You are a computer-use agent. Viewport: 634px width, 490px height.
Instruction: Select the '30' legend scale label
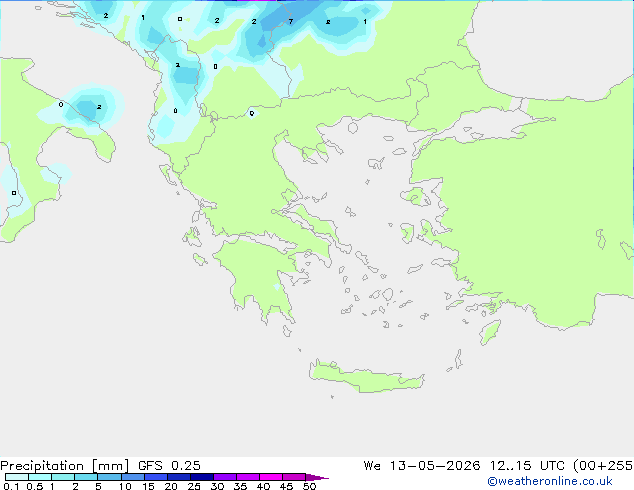tap(217, 486)
